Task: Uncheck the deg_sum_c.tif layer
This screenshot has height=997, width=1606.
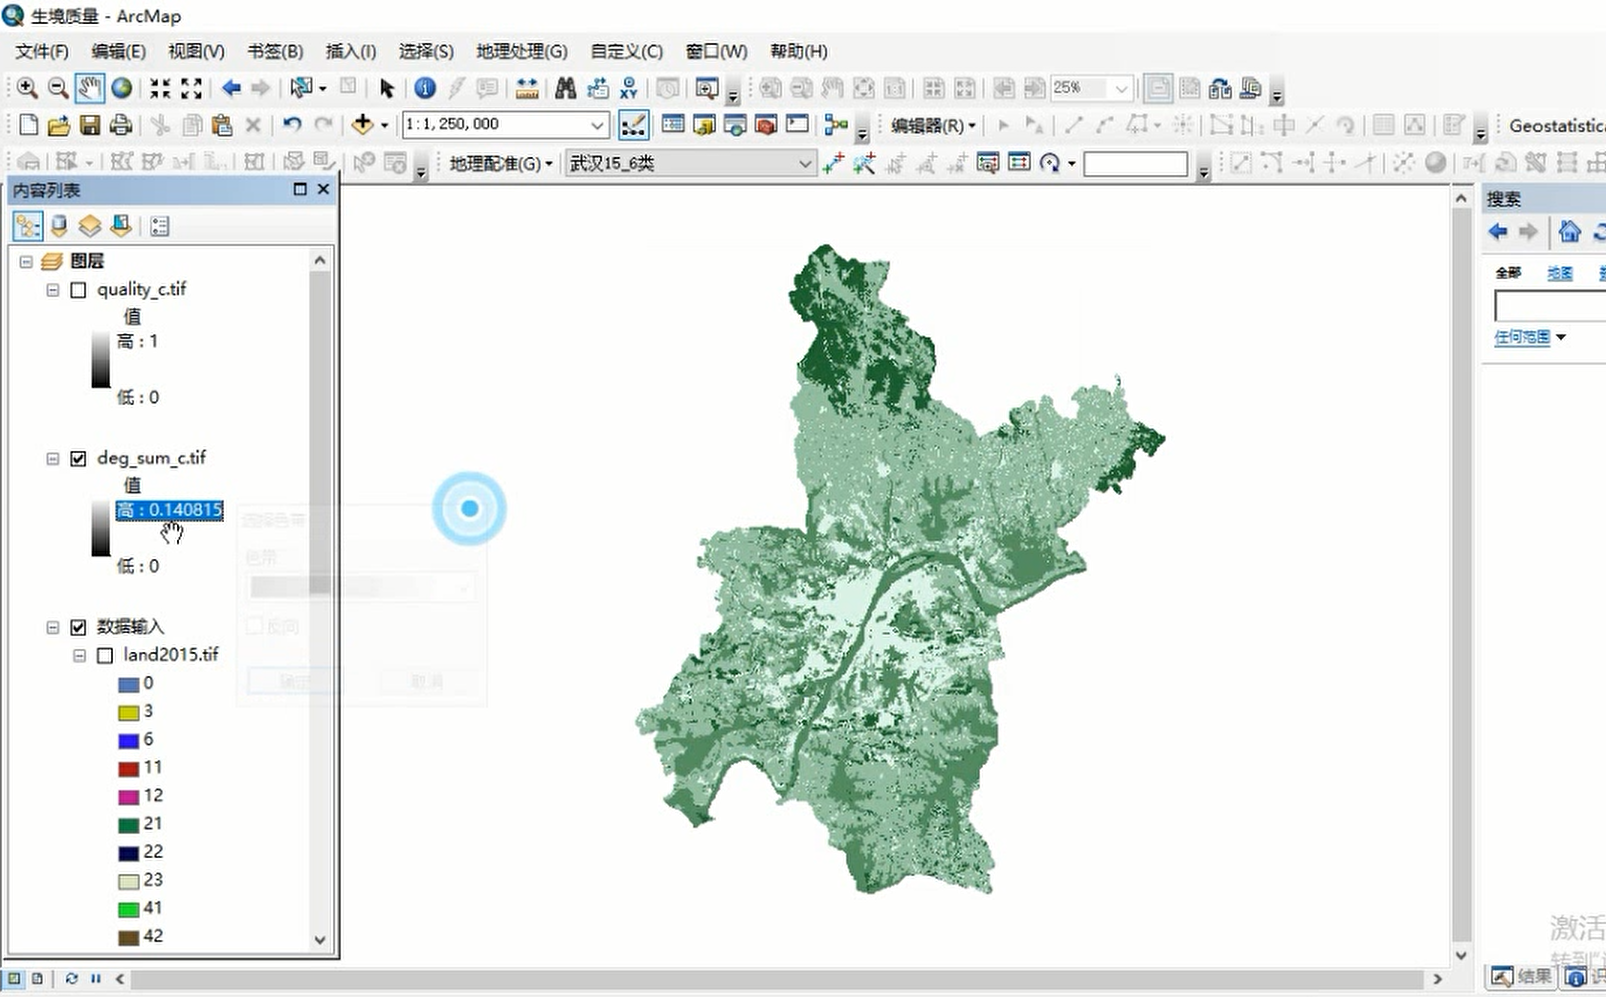Action: click(x=78, y=459)
